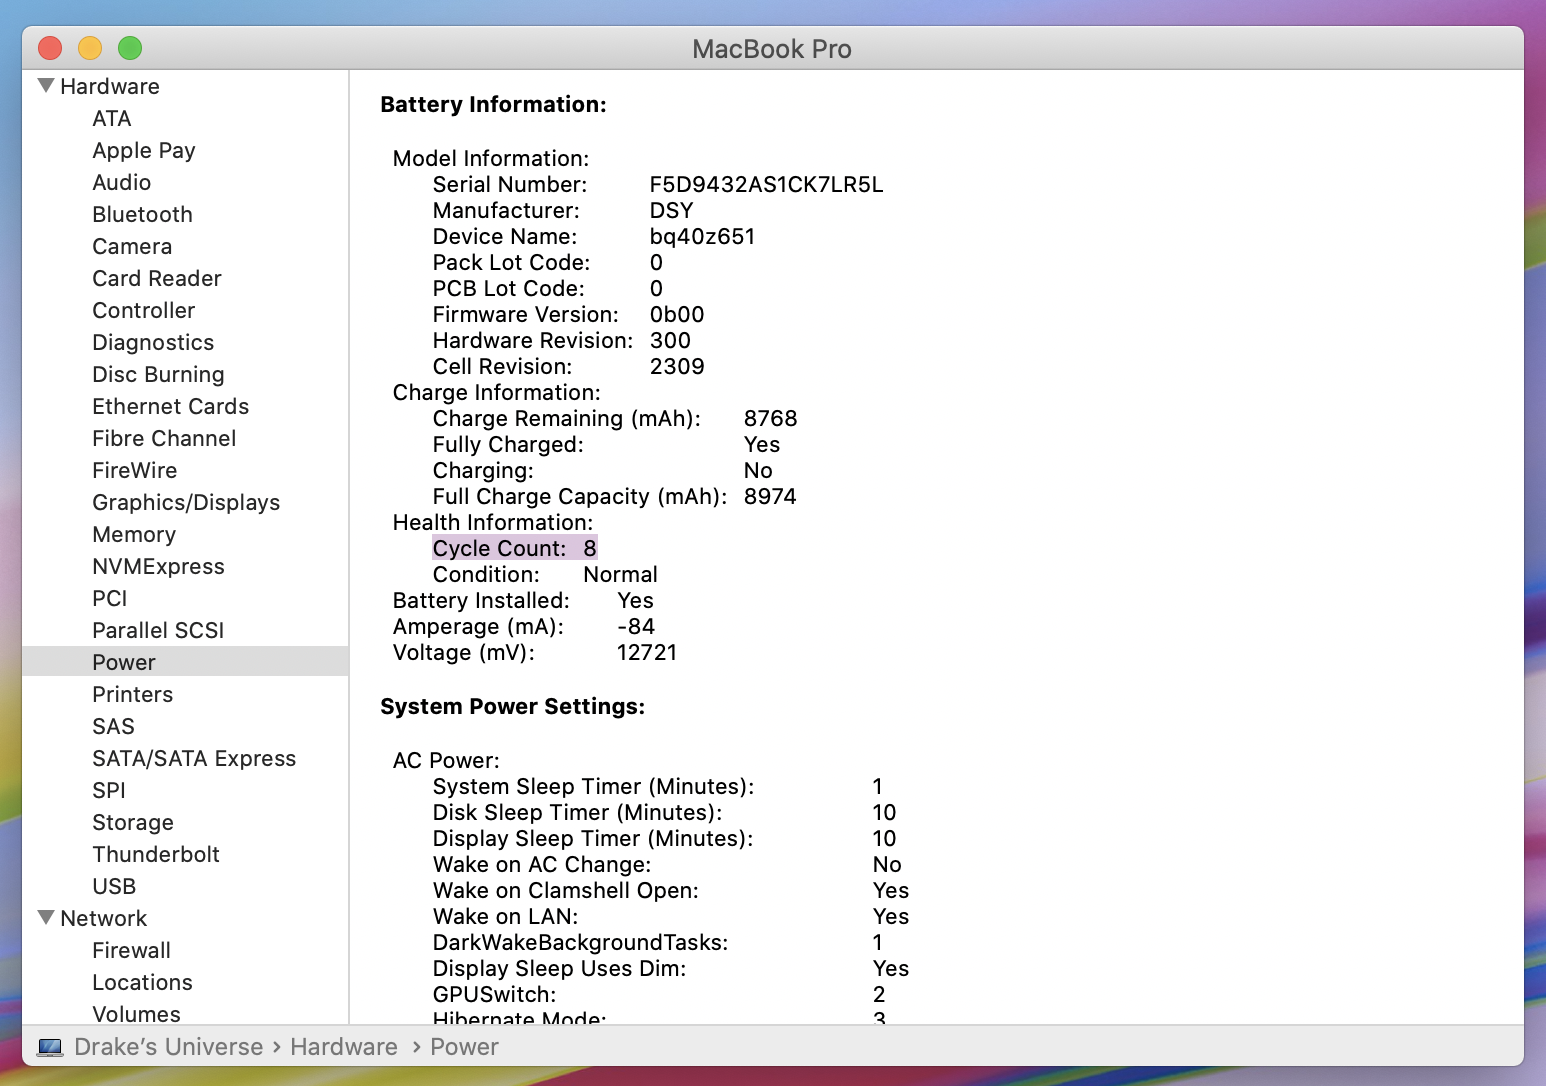Select USB in the sidebar

pos(114,886)
